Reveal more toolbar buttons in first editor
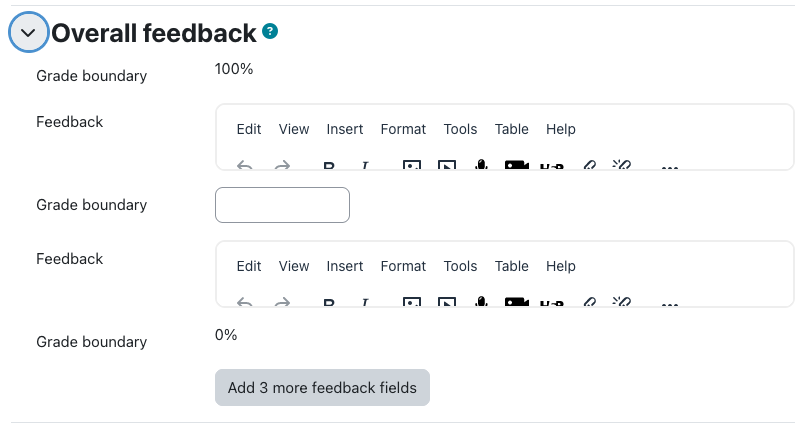Screen dimensions: 797x425 coord(669,166)
